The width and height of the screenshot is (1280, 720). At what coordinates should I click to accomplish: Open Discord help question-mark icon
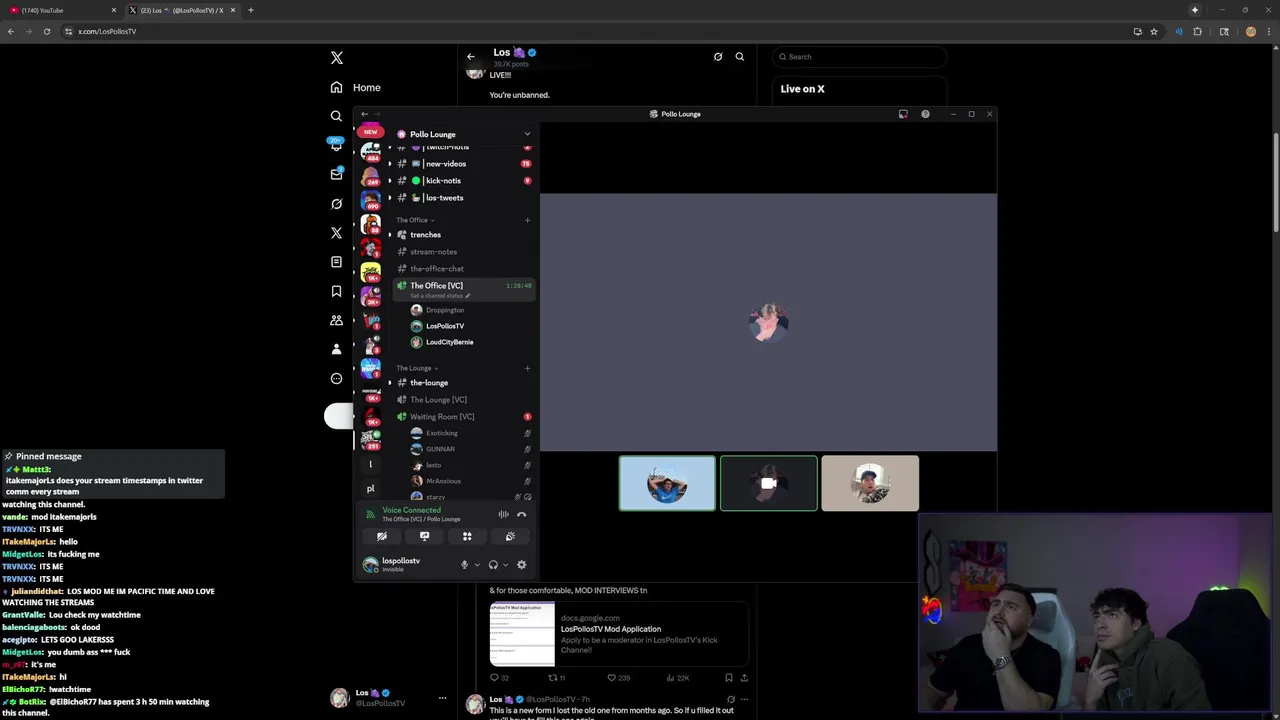(x=925, y=114)
